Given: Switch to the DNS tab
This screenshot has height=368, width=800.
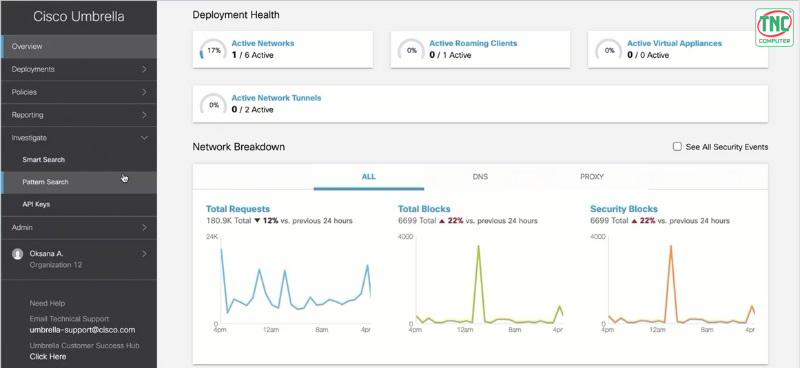Looking at the screenshot, I should point(480,177).
